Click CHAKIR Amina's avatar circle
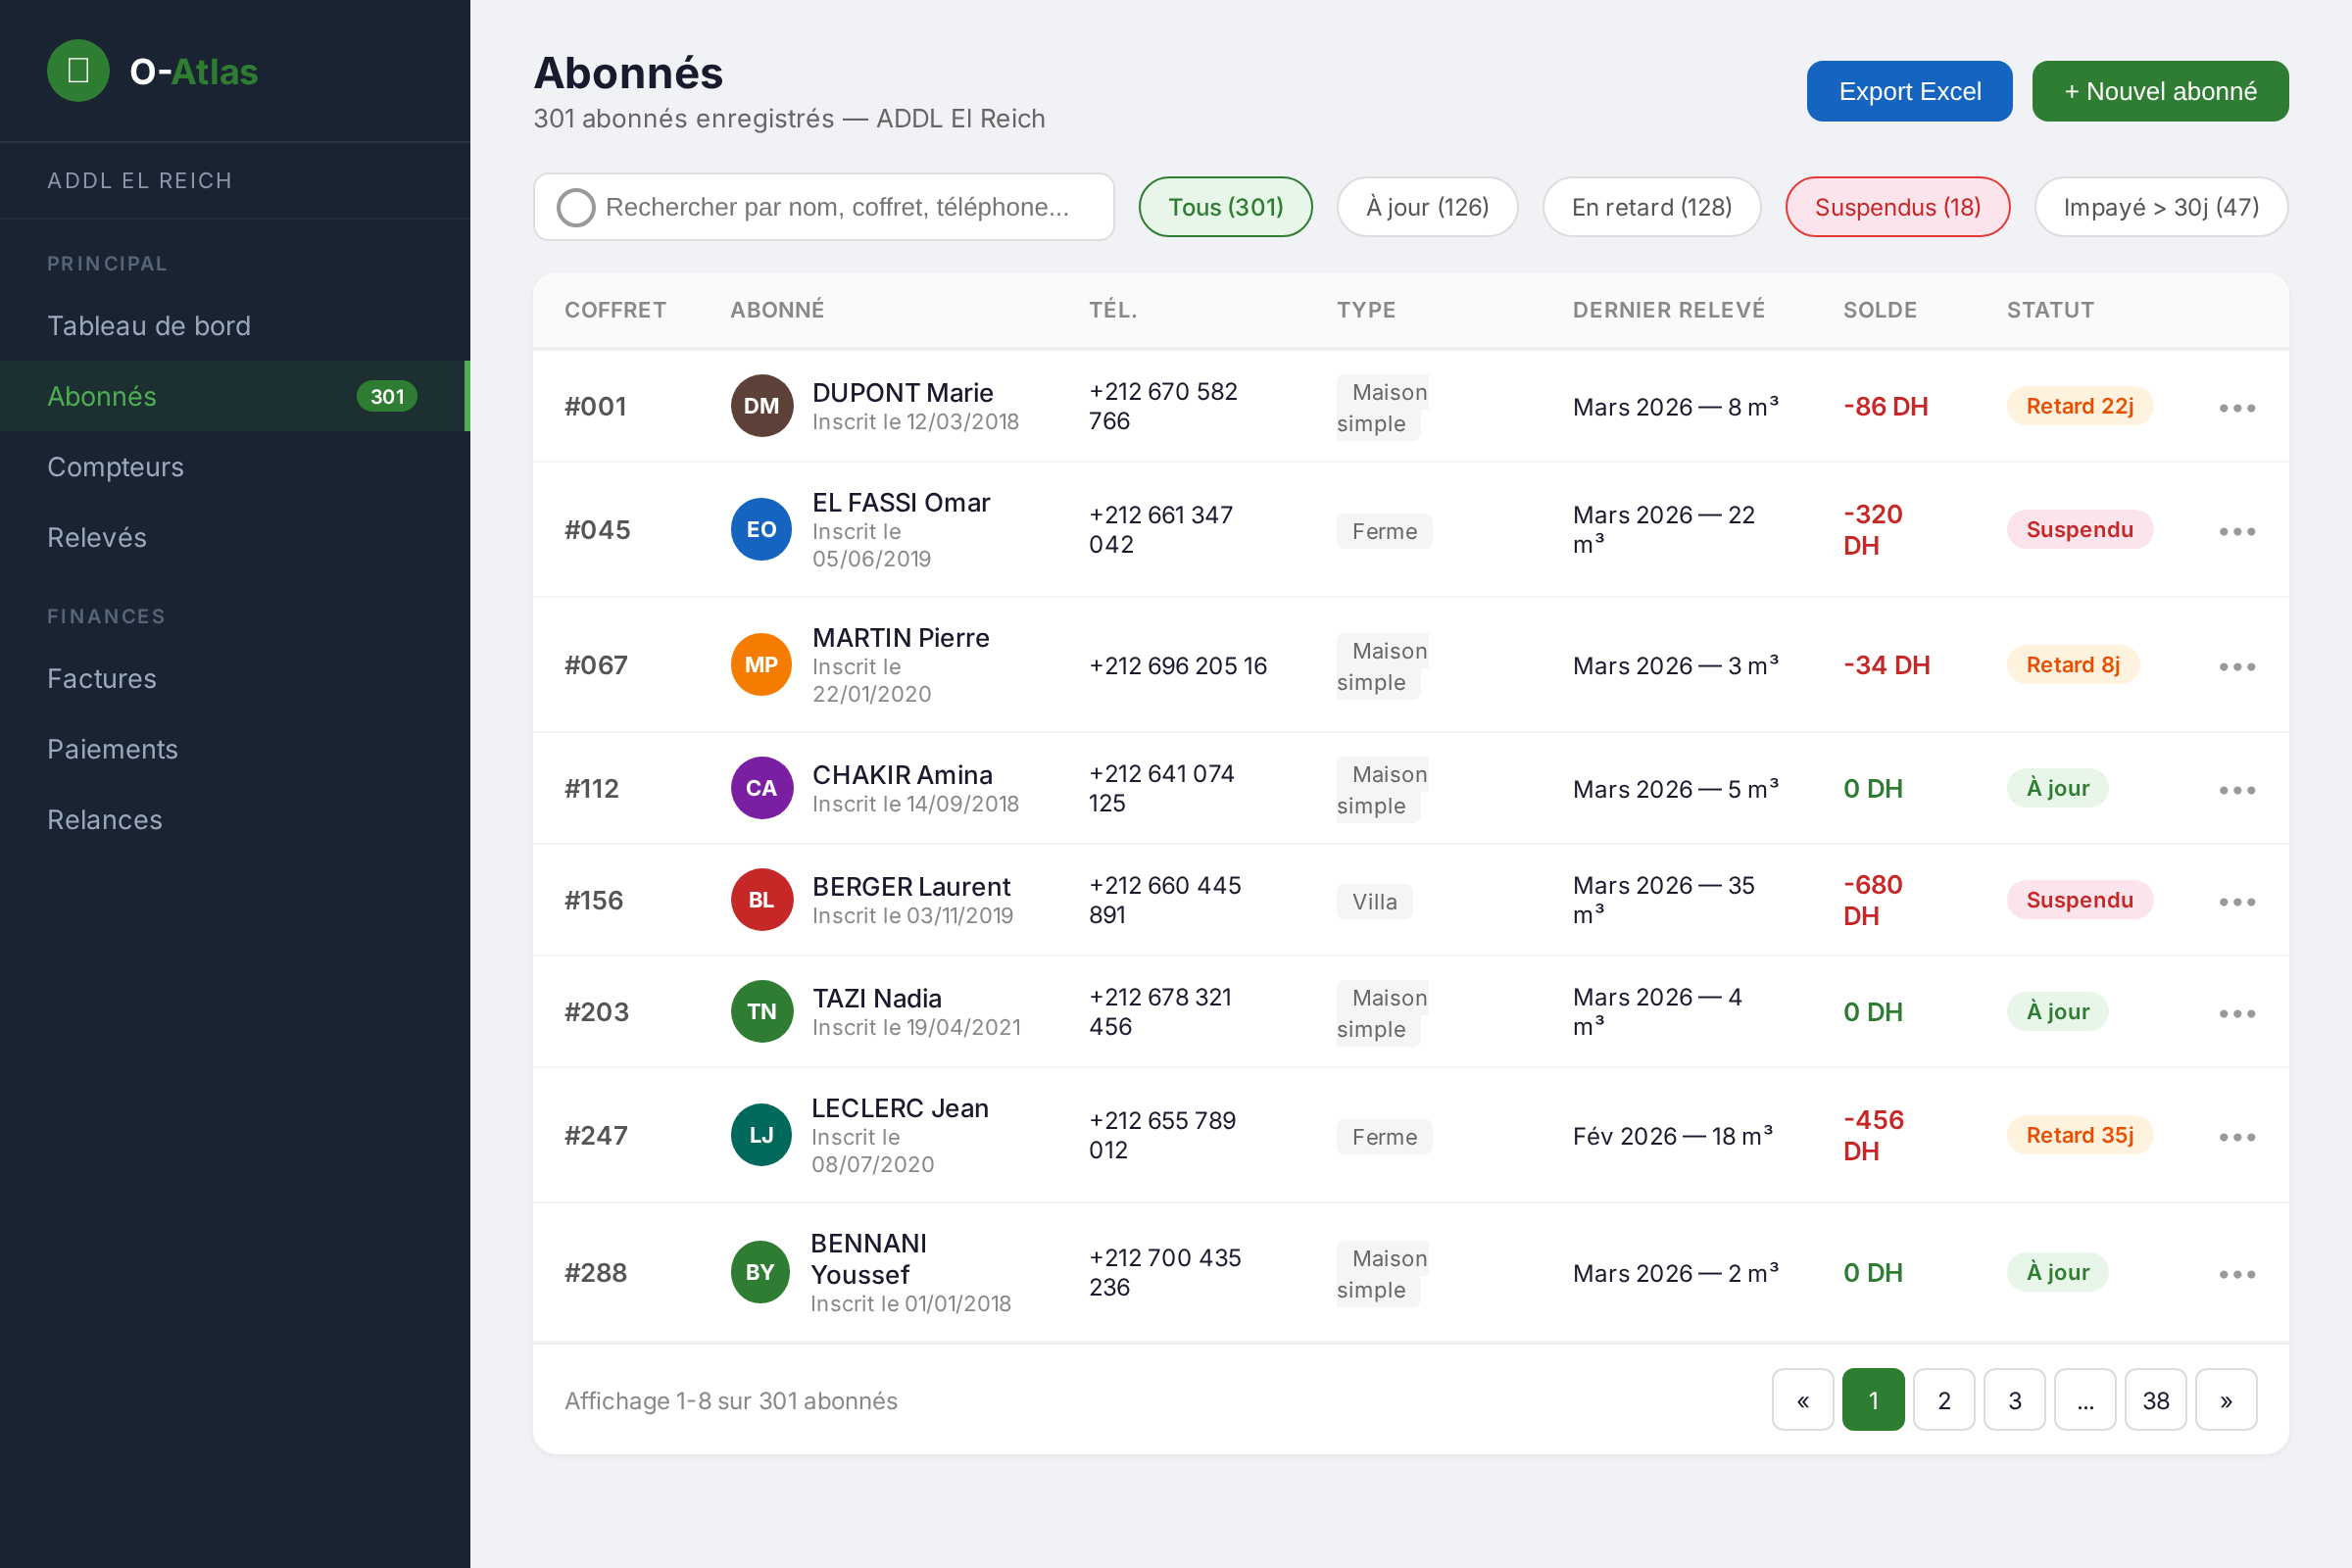The width and height of the screenshot is (2352, 1568). [760, 788]
